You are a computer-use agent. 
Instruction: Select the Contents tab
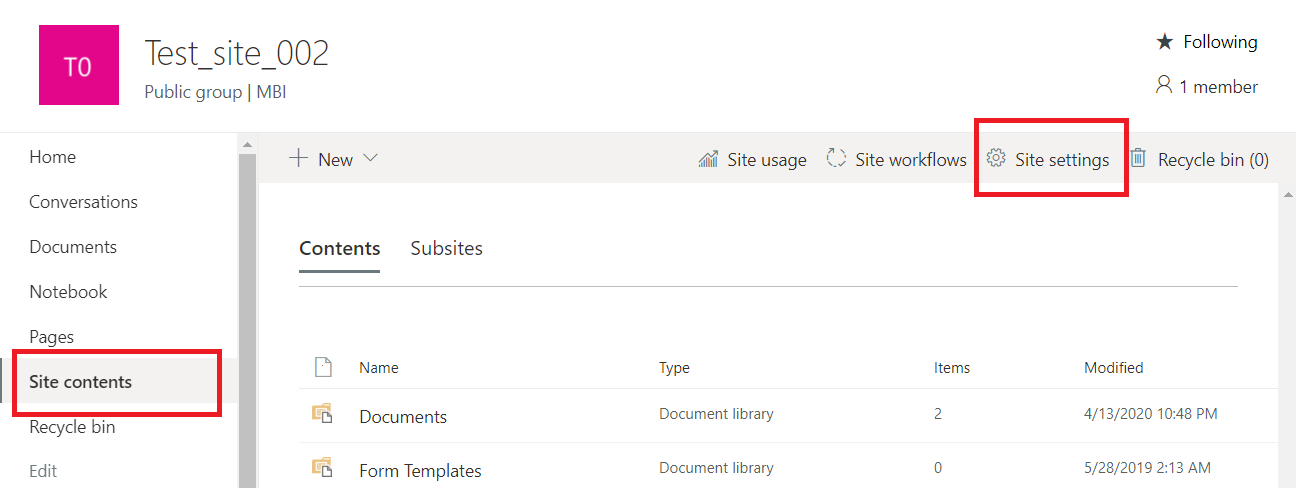point(339,249)
